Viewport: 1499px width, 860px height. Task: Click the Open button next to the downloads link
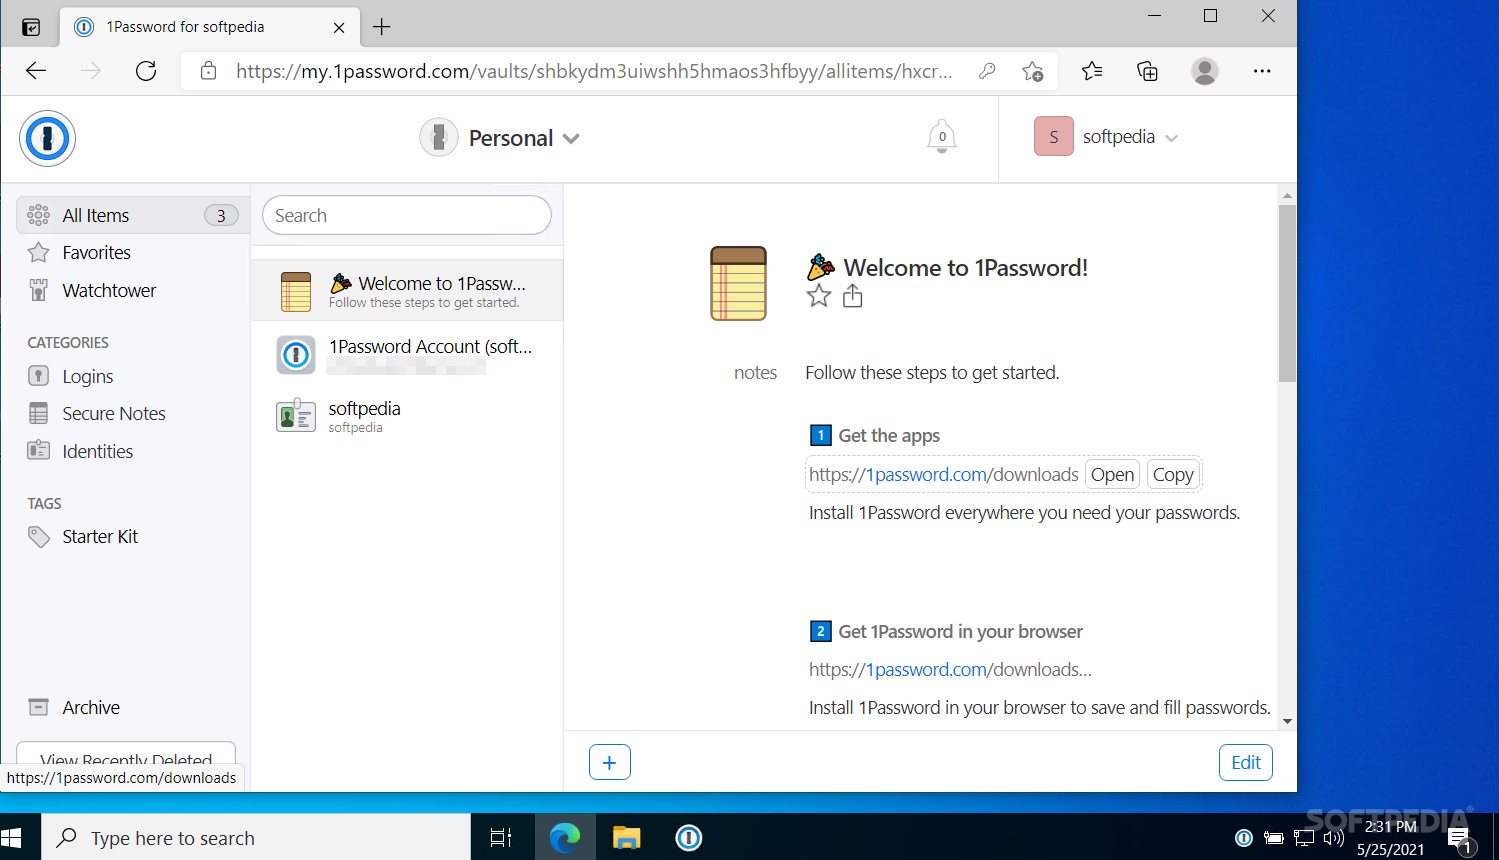click(1112, 474)
